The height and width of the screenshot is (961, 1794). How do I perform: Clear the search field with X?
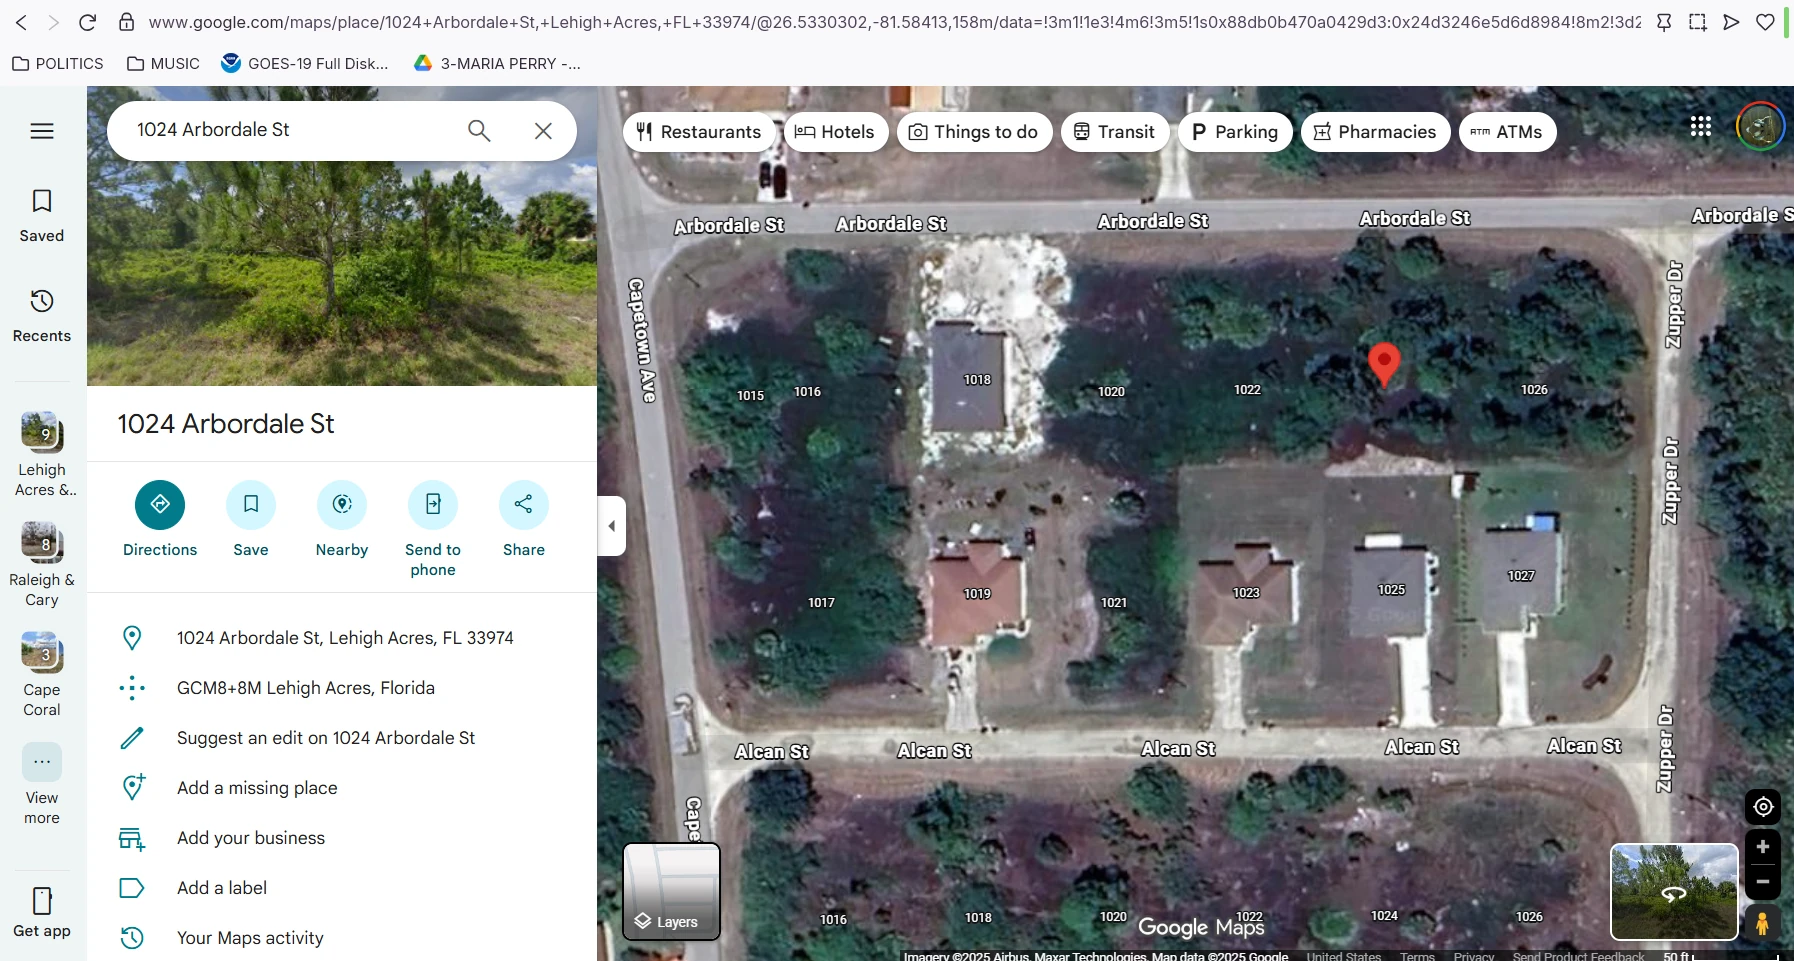click(x=543, y=130)
